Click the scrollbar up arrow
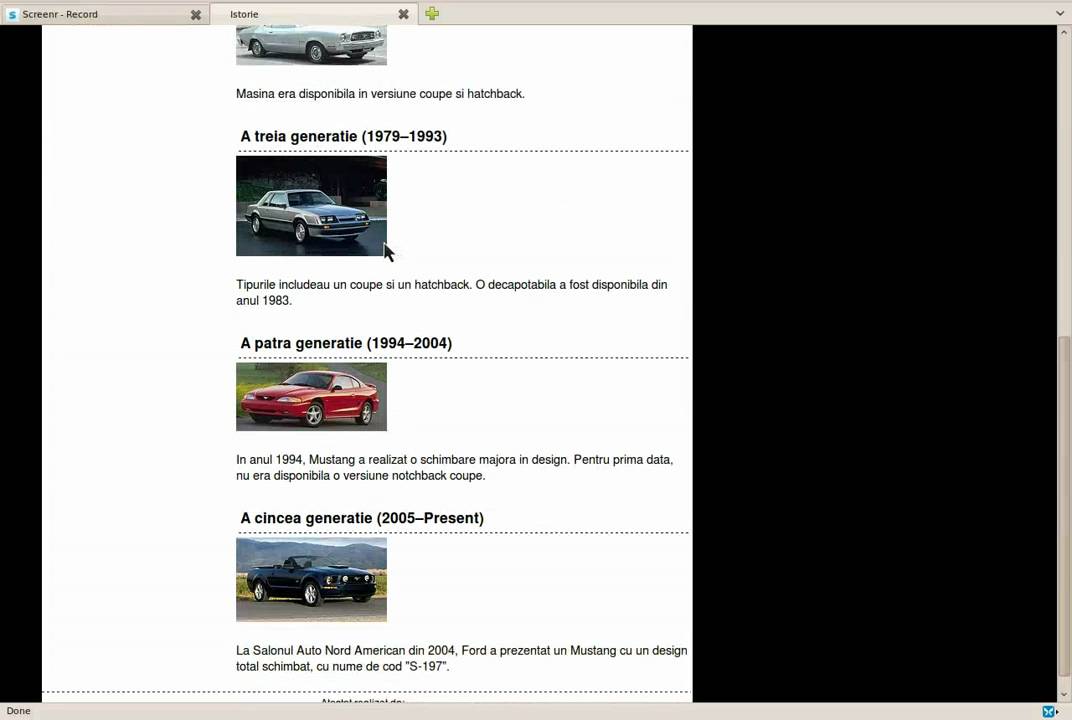This screenshot has height=720, width=1072. pyautogui.click(x=1064, y=31)
